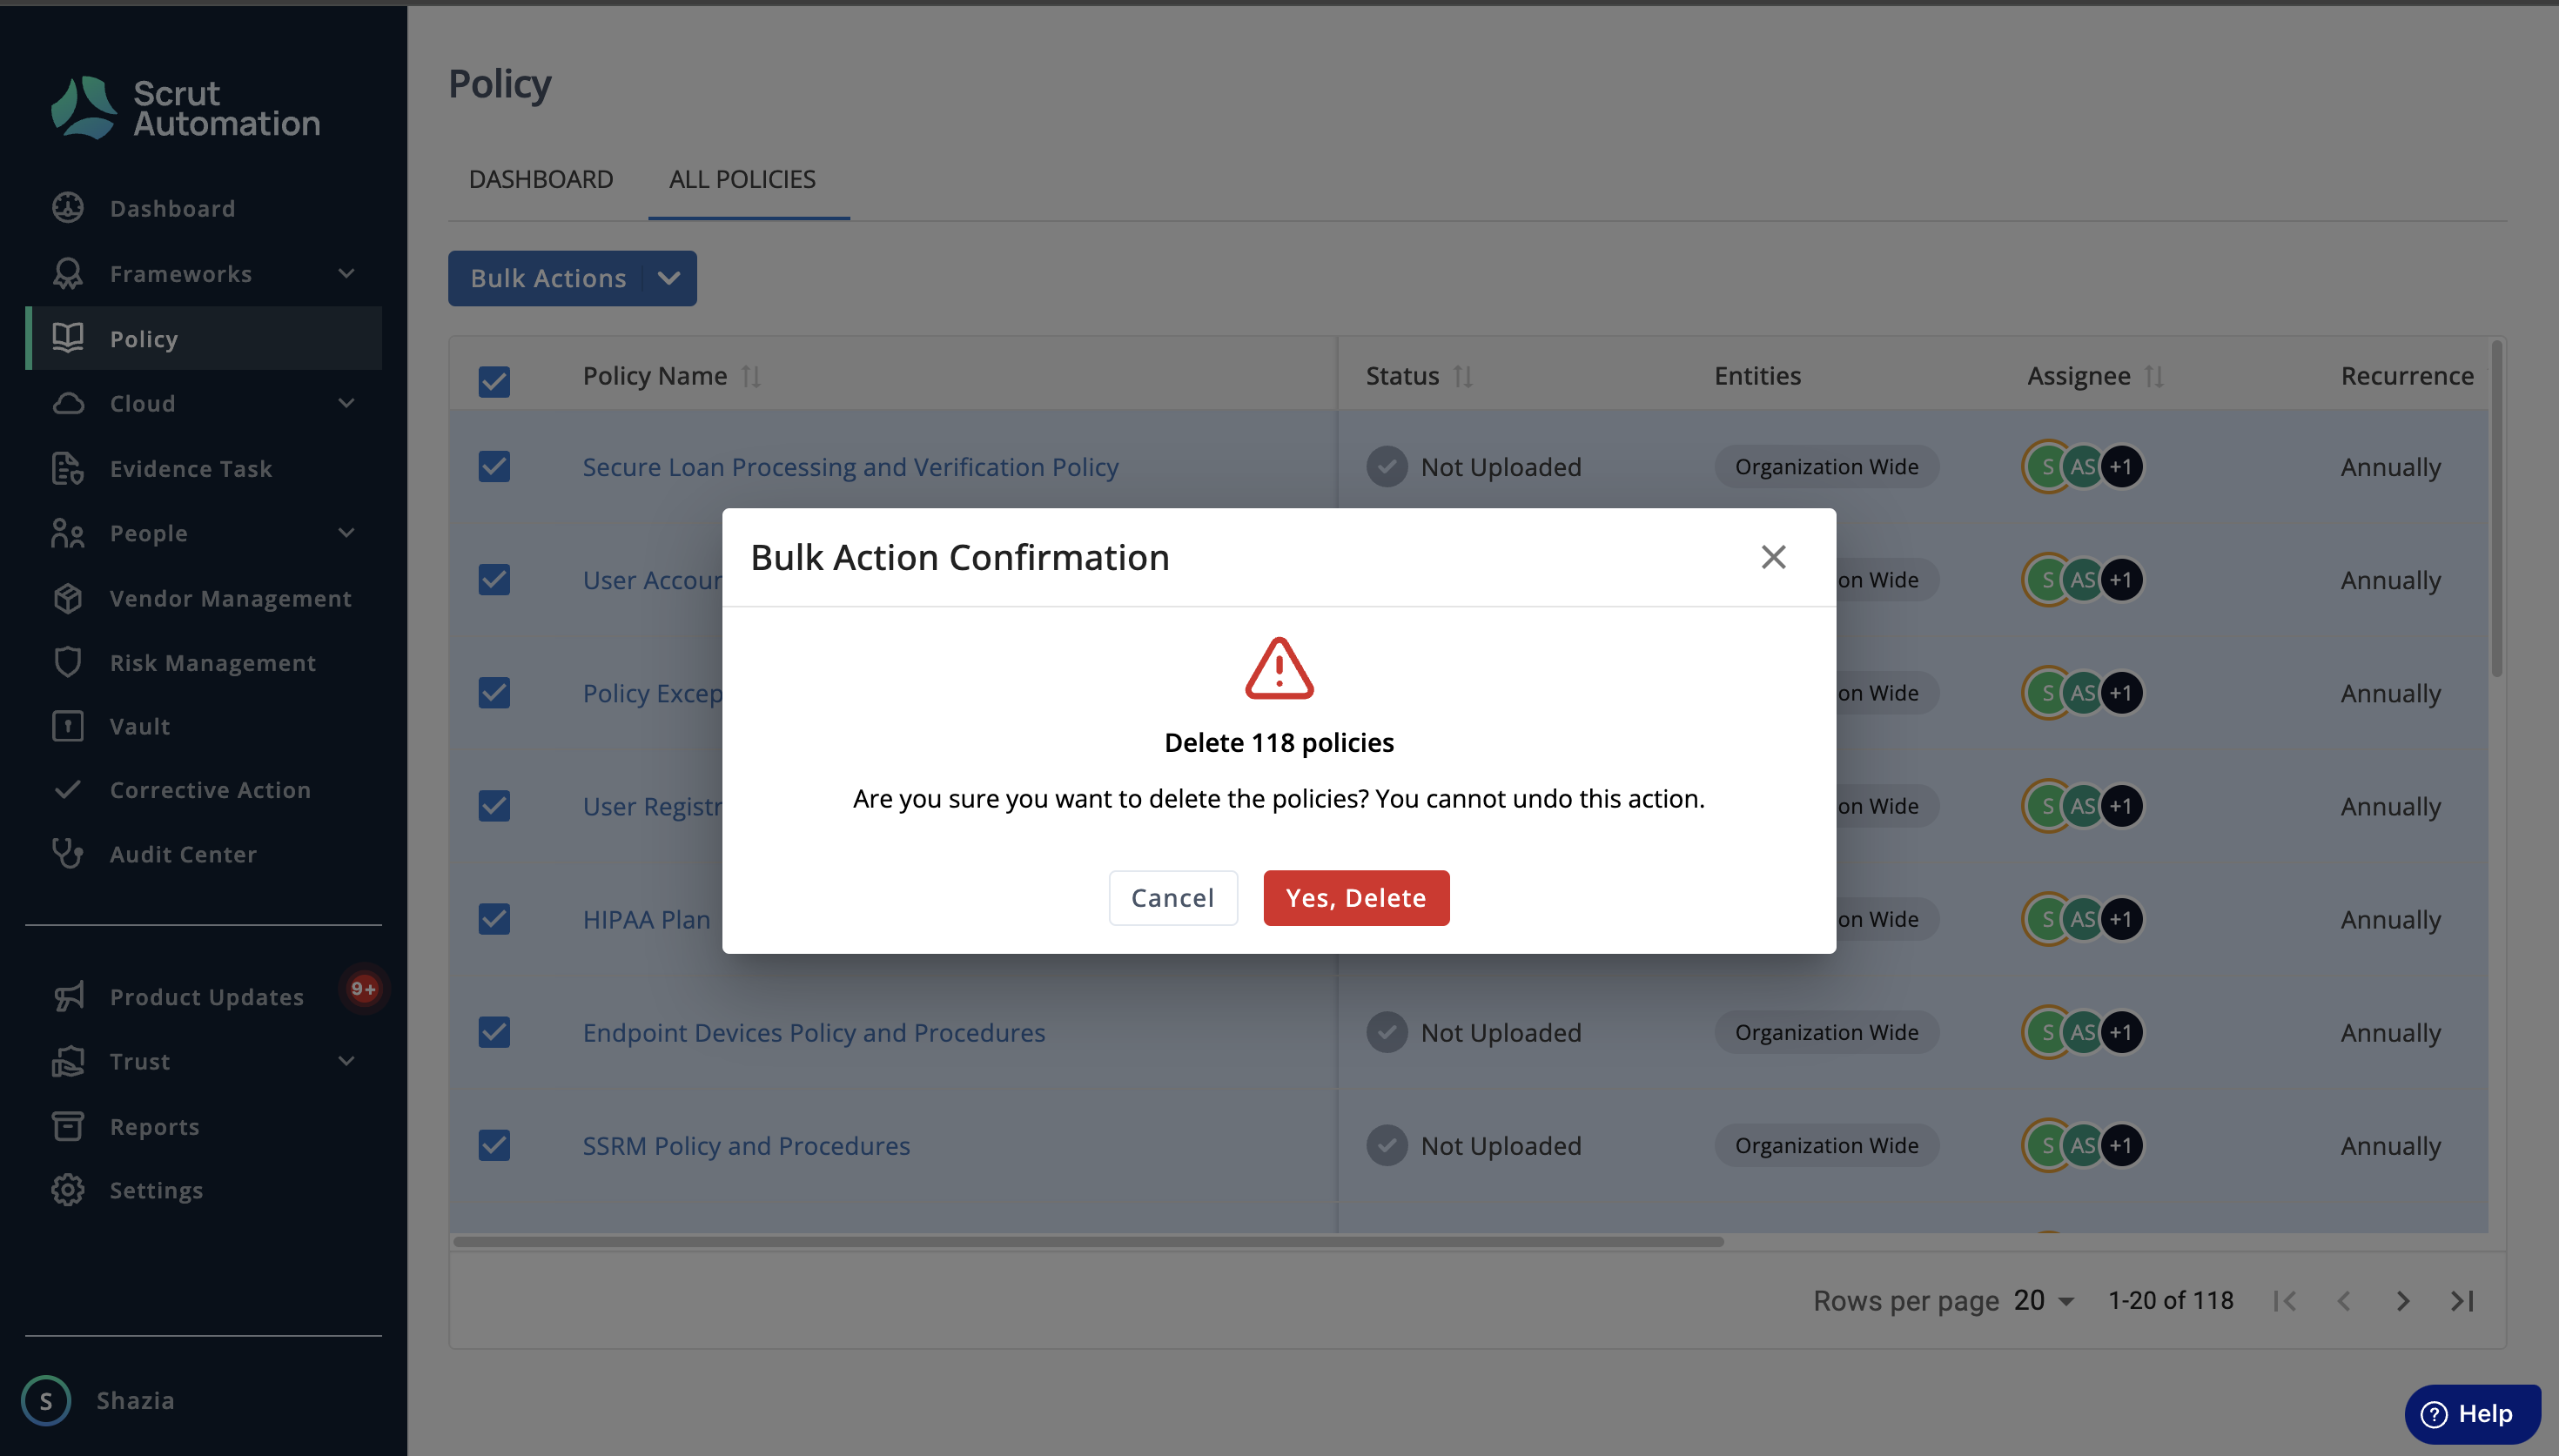This screenshot has width=2559, height=1456.
Task: Click the Product Updates megaphone icon
Action: click(68, 996)
